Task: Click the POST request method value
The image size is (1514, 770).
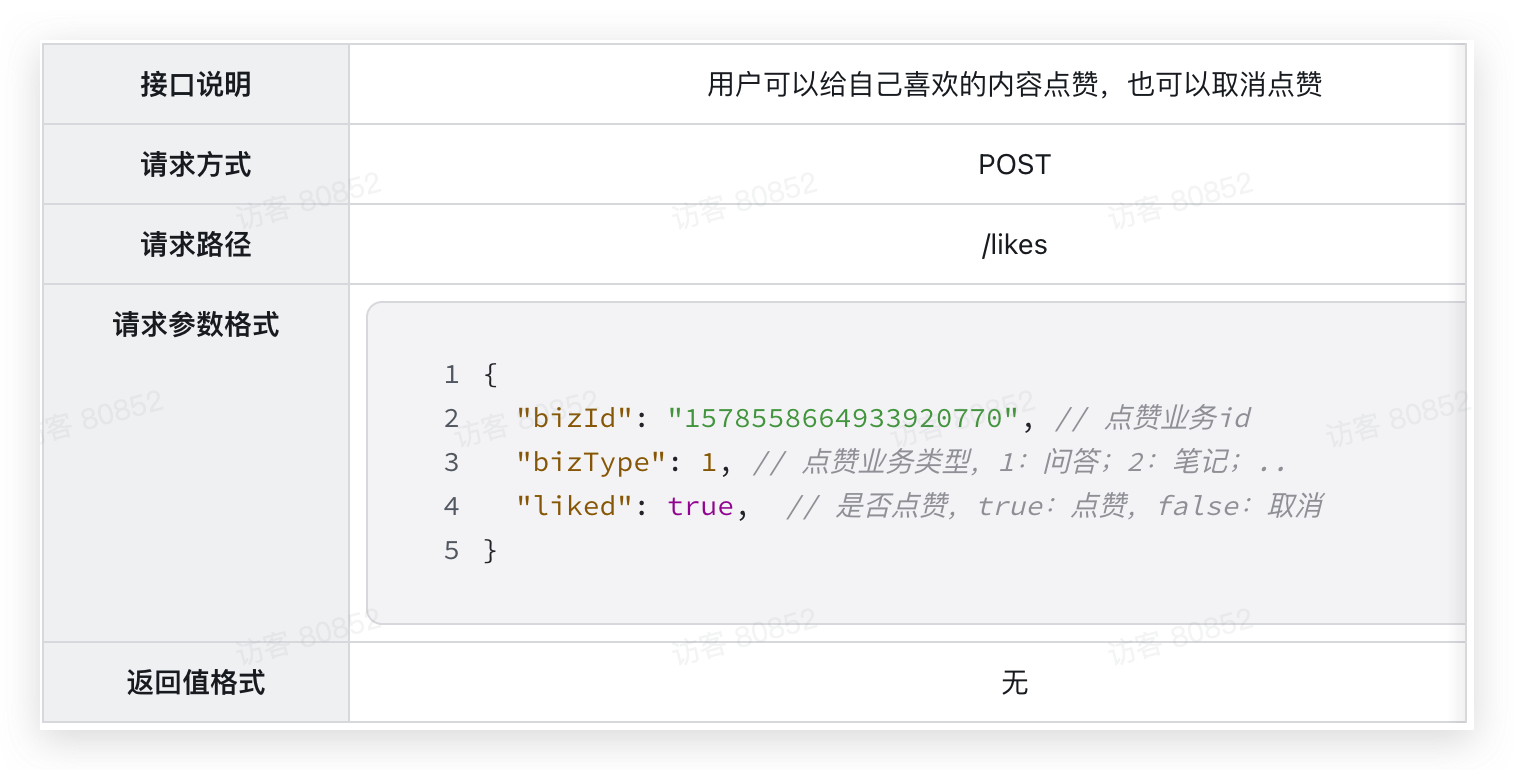Action: (x=1014, y=165)
